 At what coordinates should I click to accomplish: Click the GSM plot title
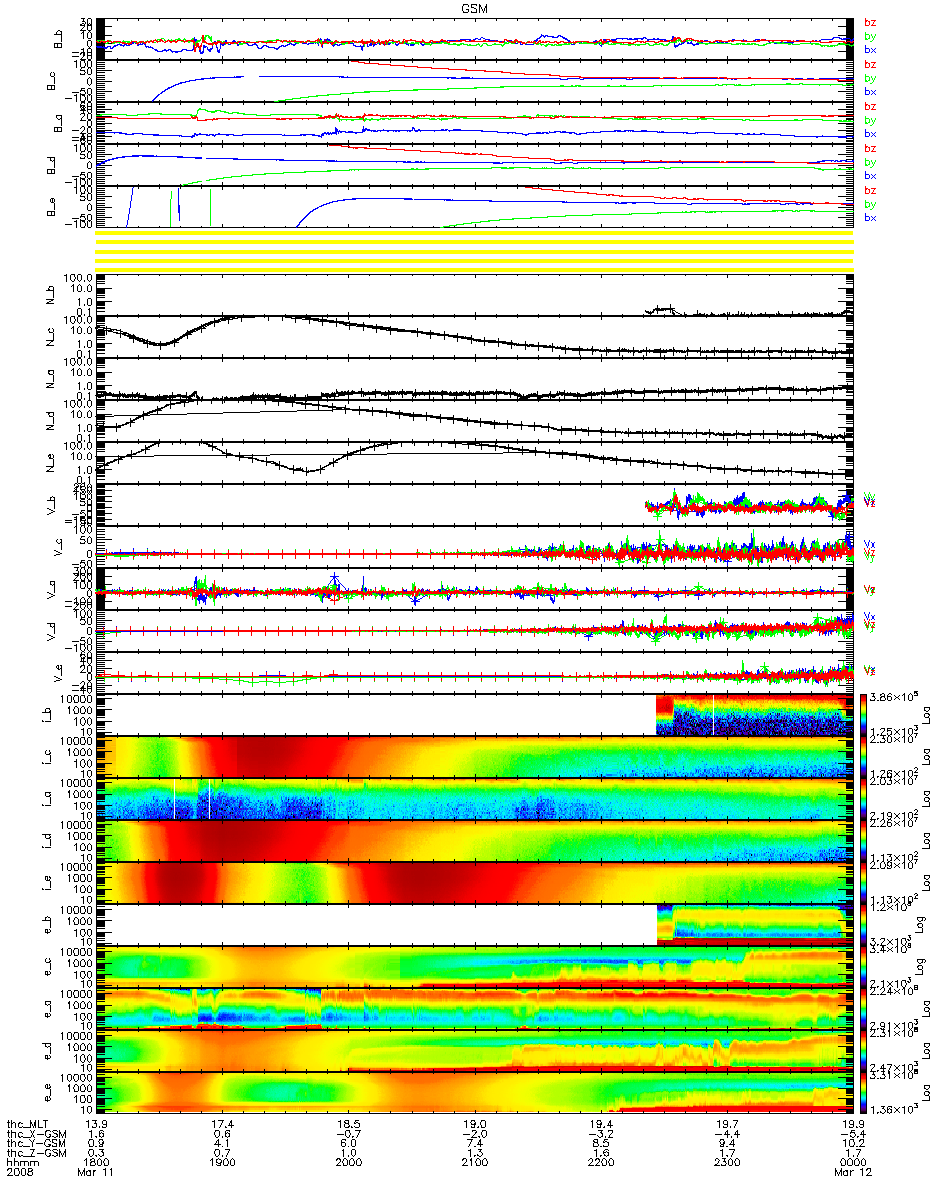pyautogui.click(x=474, y=8)
